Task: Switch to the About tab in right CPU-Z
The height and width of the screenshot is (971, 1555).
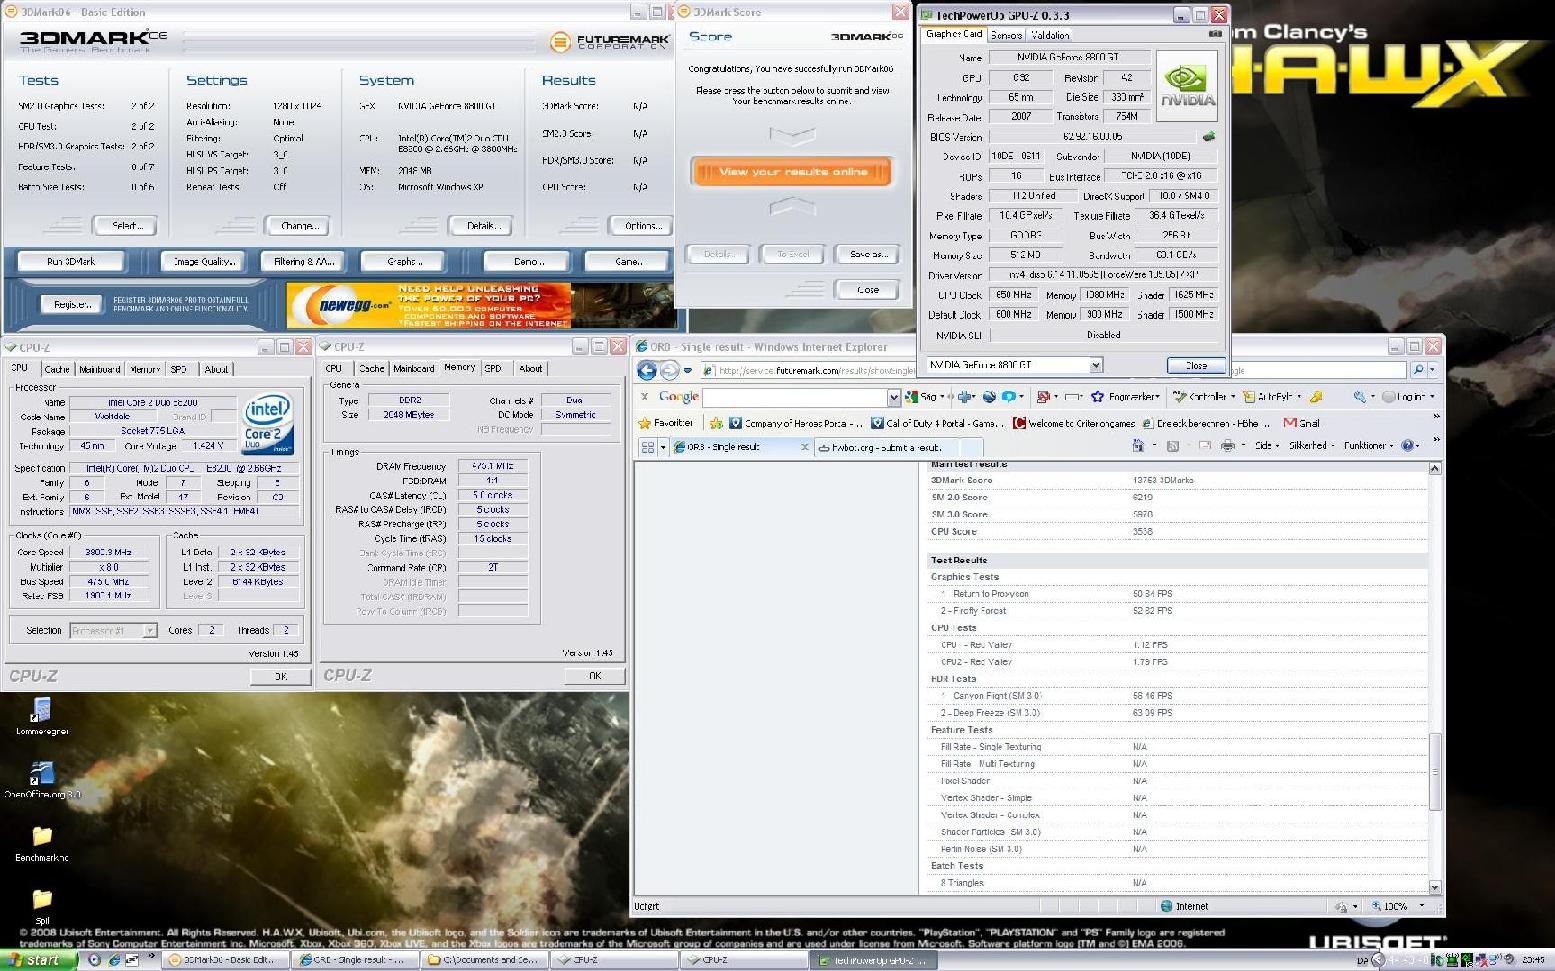Action: click(531, 369)
